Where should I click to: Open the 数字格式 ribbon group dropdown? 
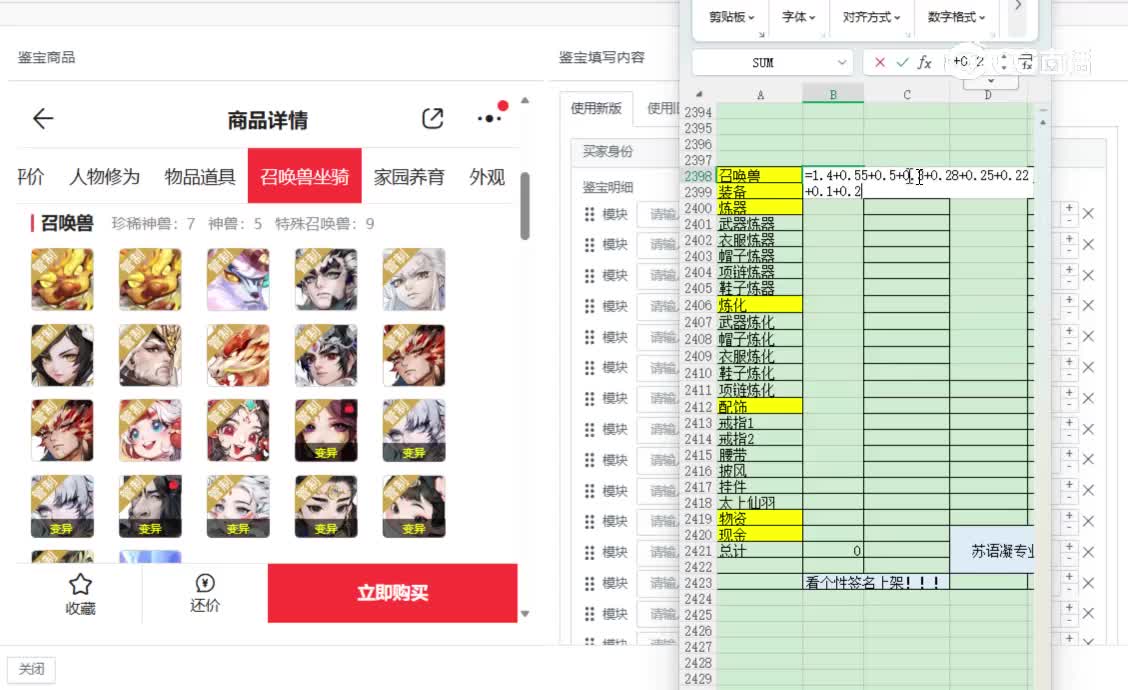coord(956,17)
